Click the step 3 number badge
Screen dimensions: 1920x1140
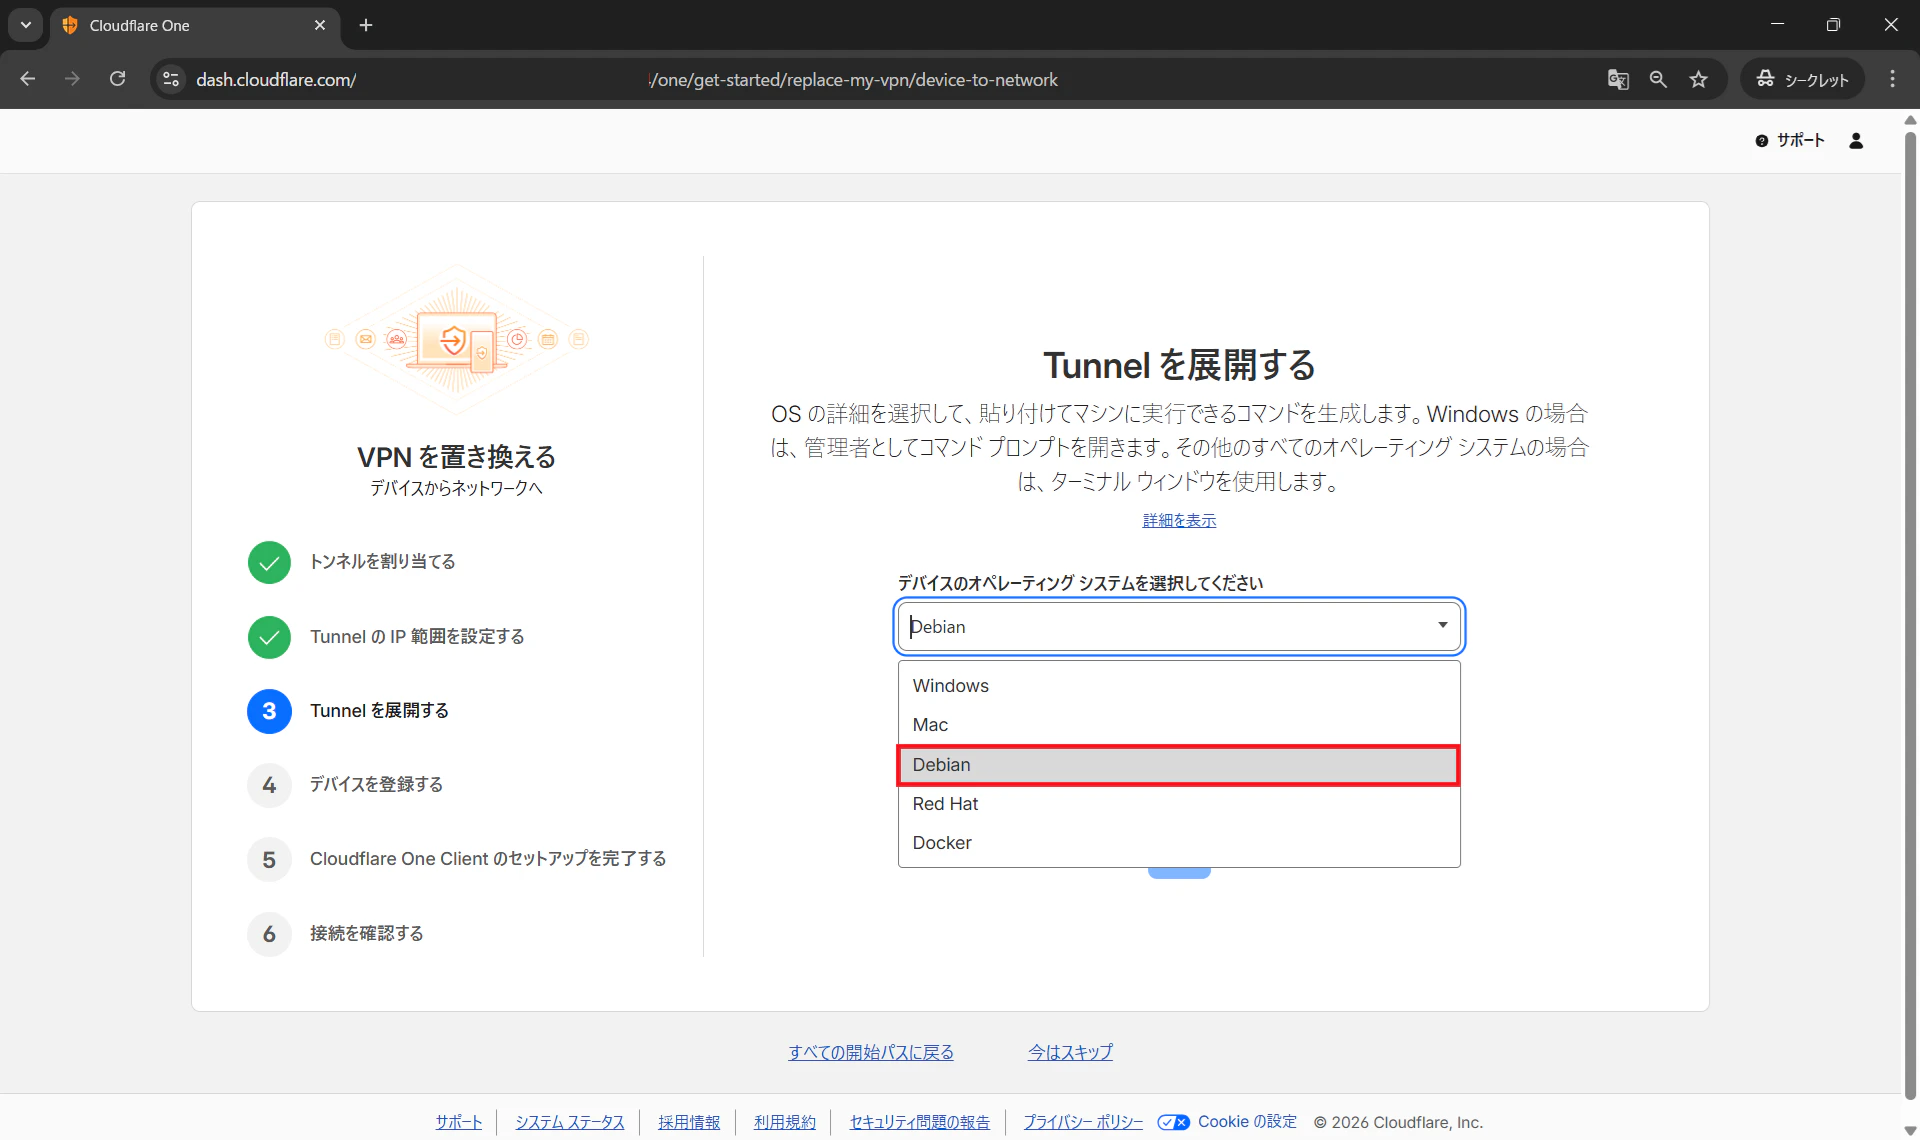tap(269, 711)
